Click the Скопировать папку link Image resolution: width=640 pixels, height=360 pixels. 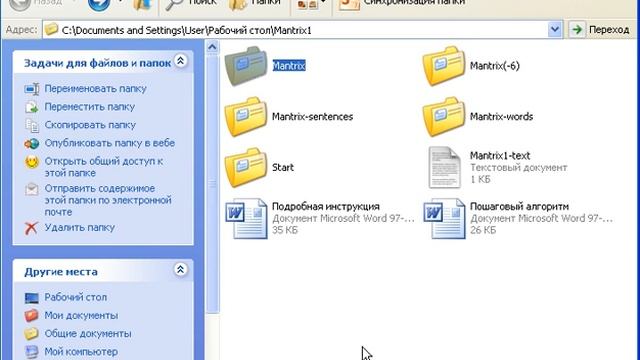click(90, 125)
